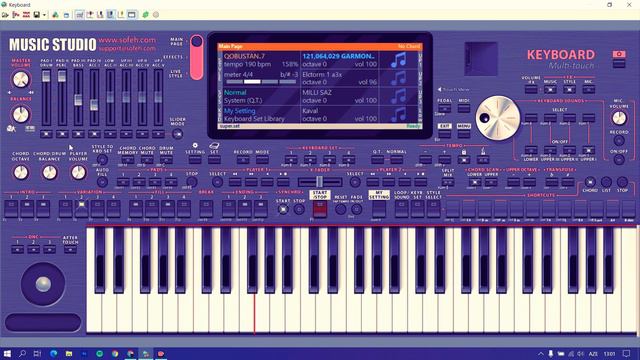
Task: Toggle the AUTO FILL button
Action: pyautogui.click(x=102, y=182)
